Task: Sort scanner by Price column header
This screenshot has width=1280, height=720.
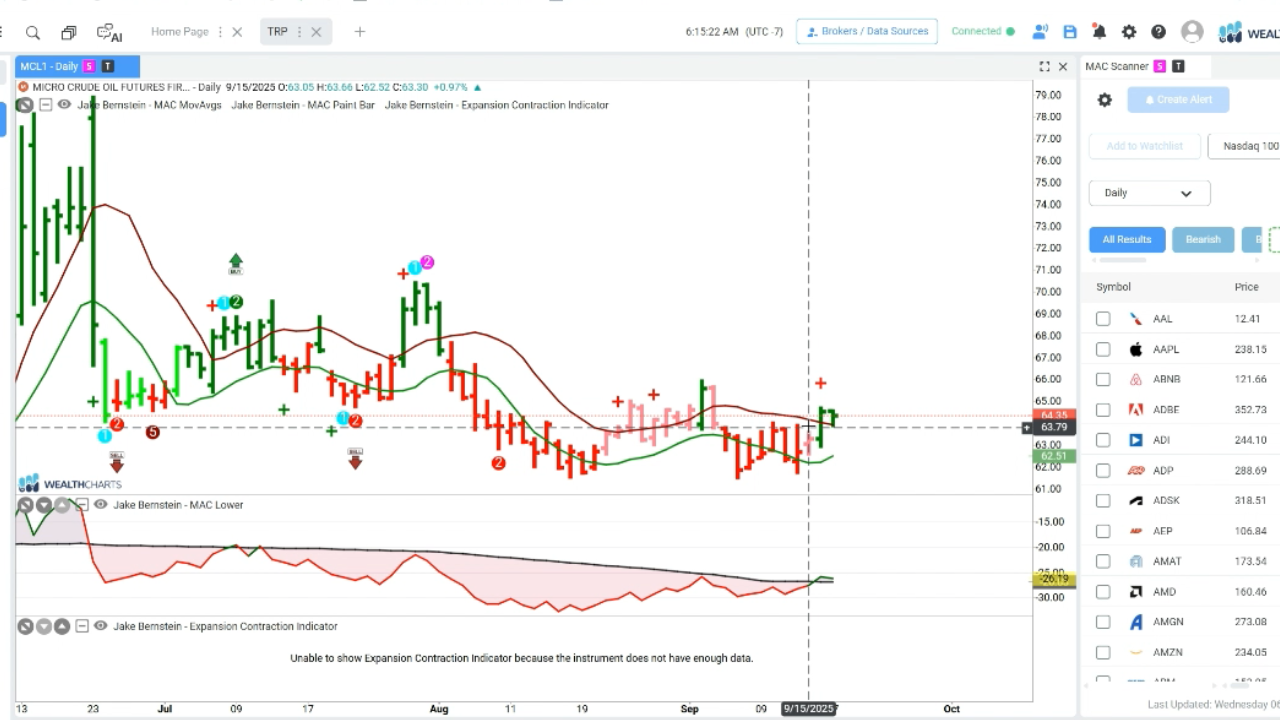Action: tap(1246, 287)
